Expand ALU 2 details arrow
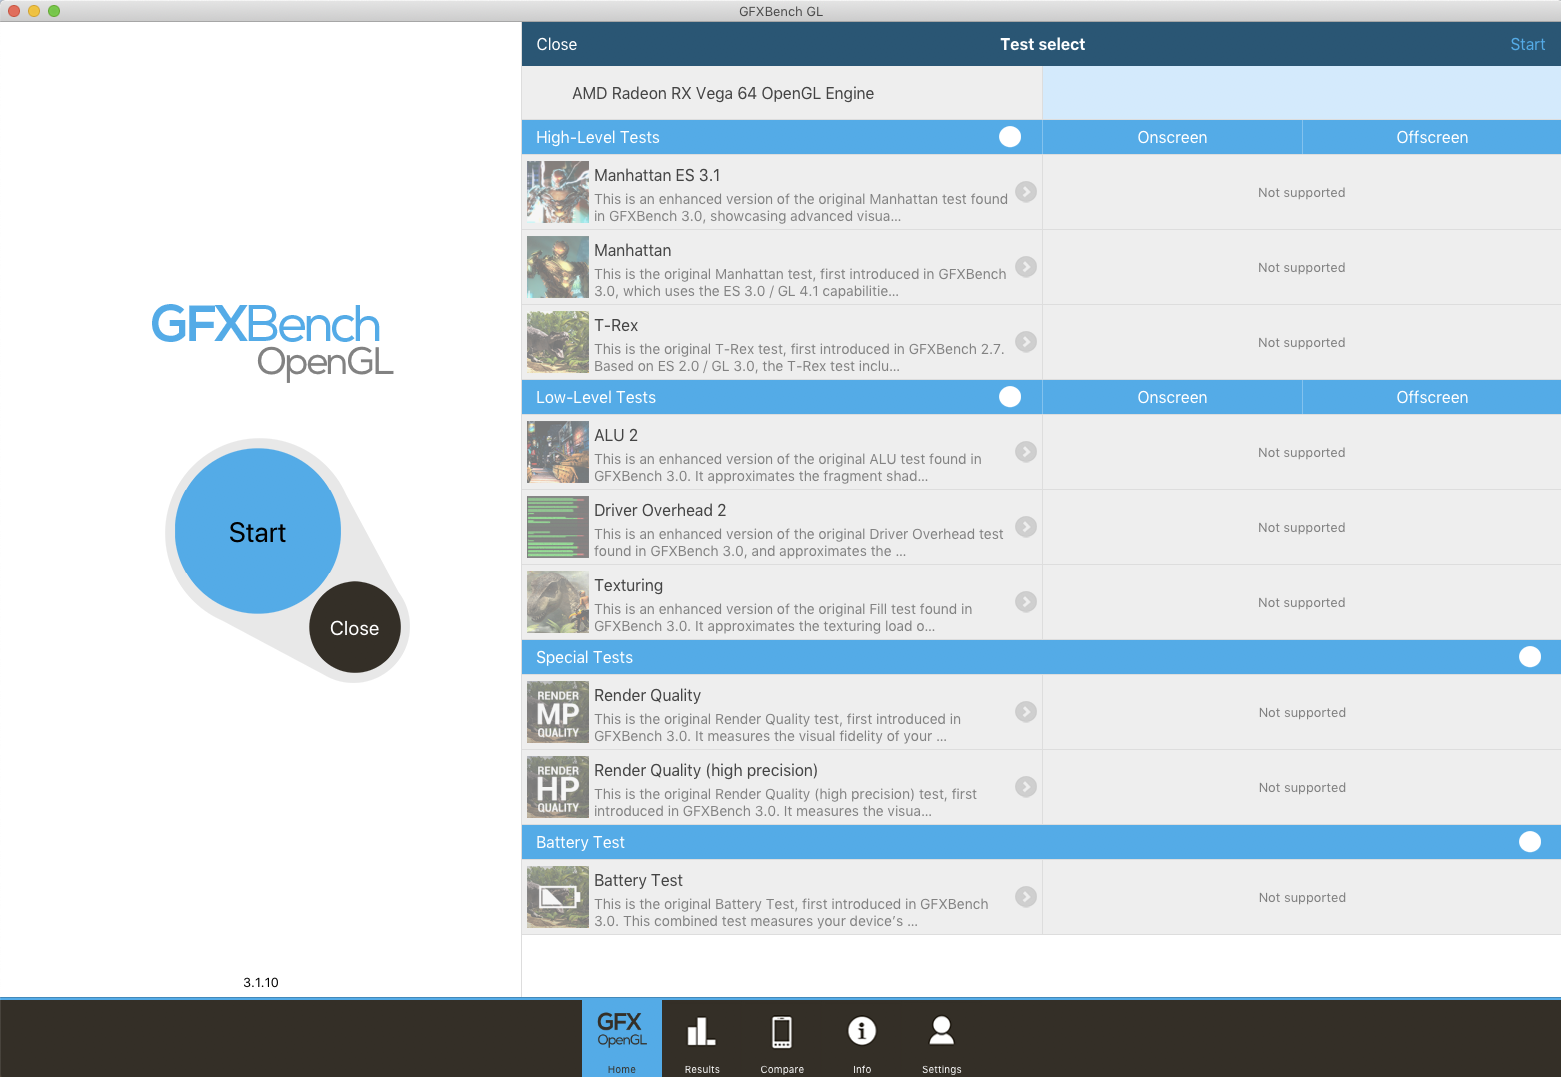This screenshot has width=1561, height=1077. point(1026,451)
